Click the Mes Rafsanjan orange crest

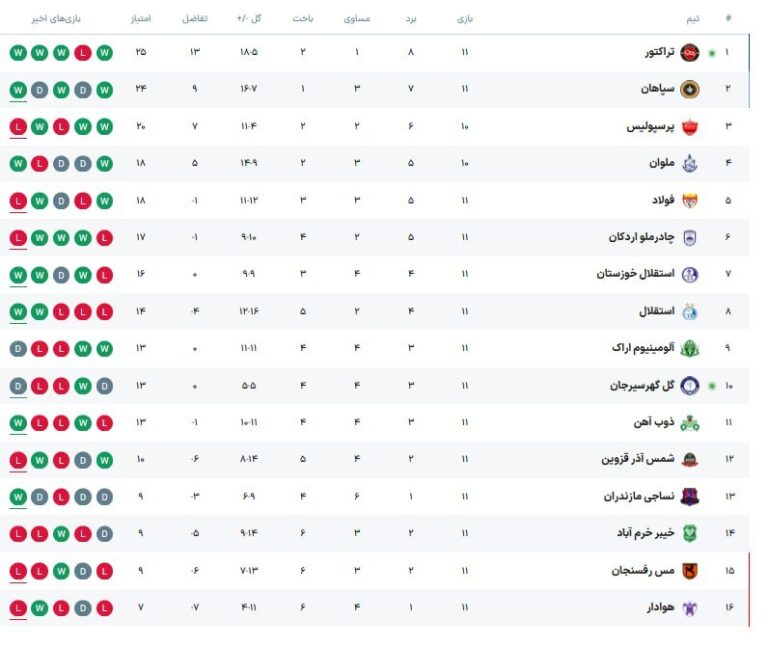[x=690, y=571]
